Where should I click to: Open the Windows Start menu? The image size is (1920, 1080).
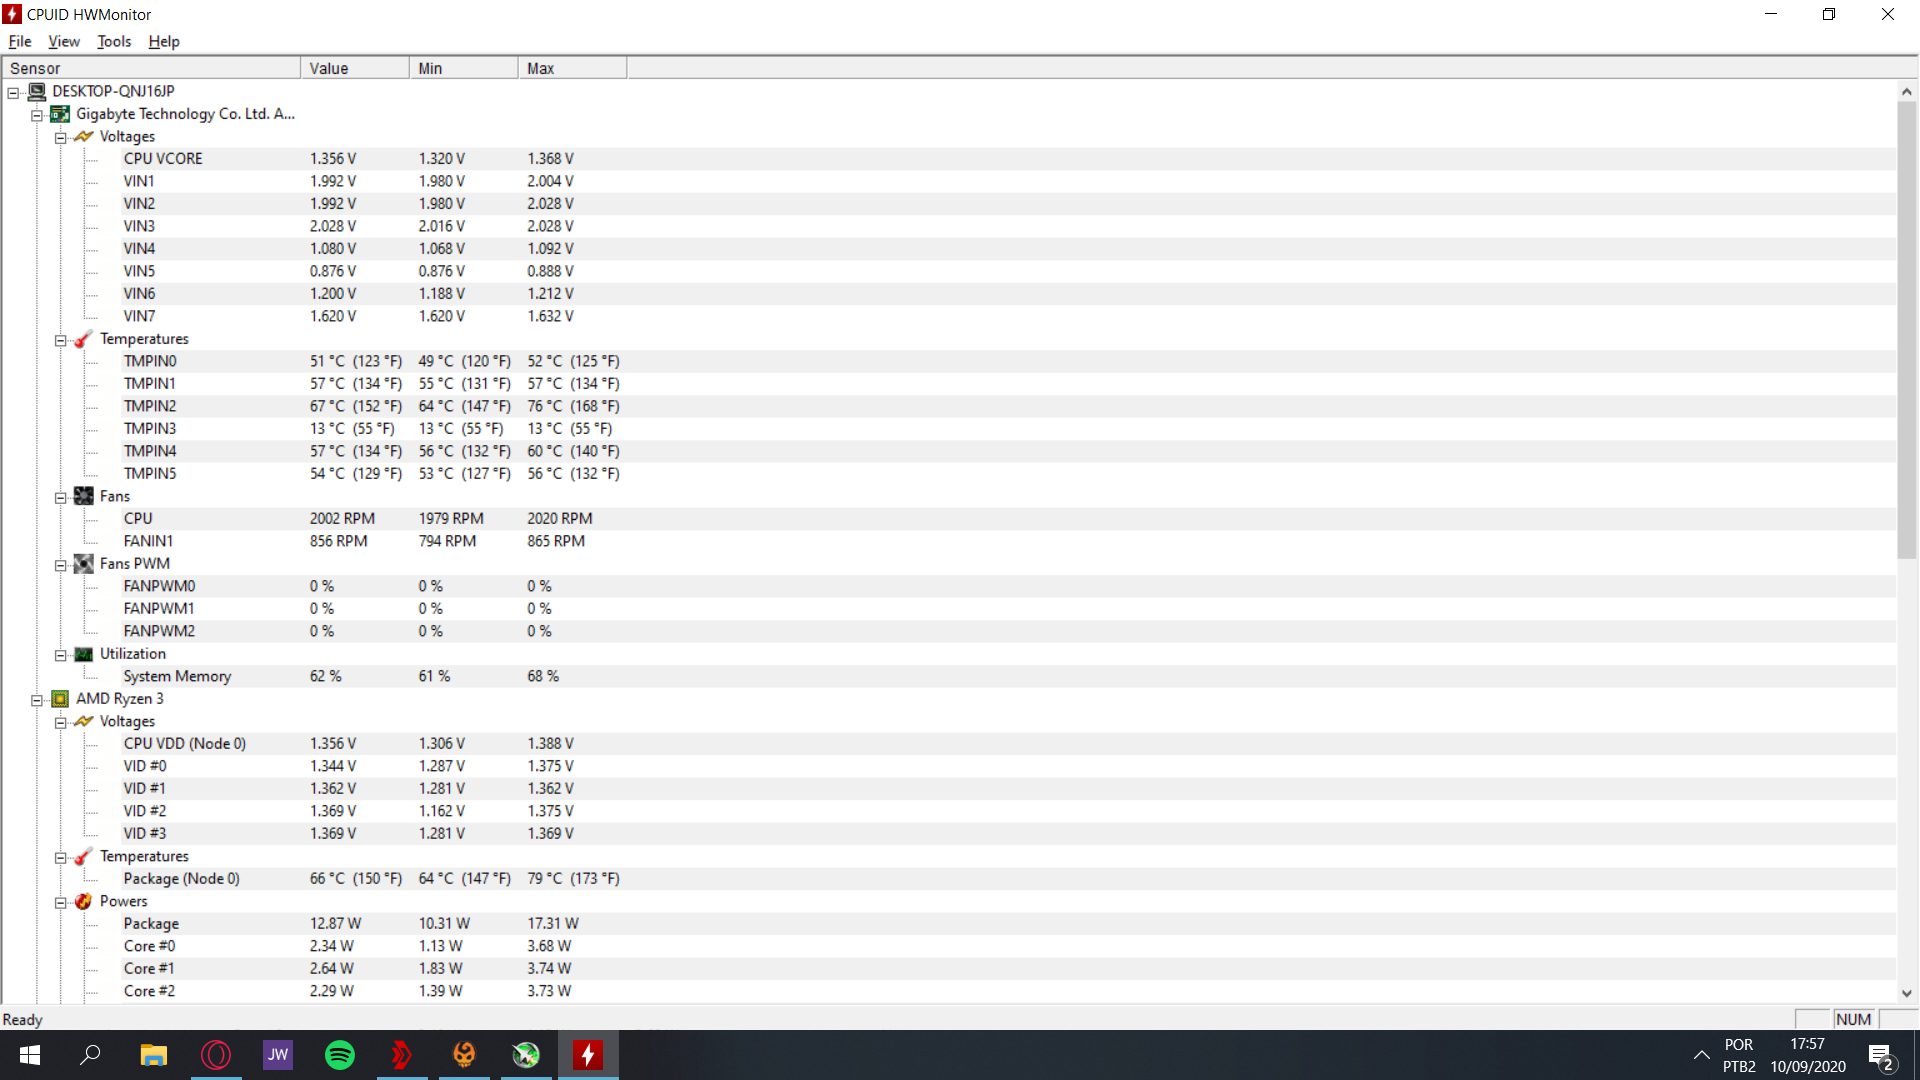pyautogui.click(x=30, y=1055)
